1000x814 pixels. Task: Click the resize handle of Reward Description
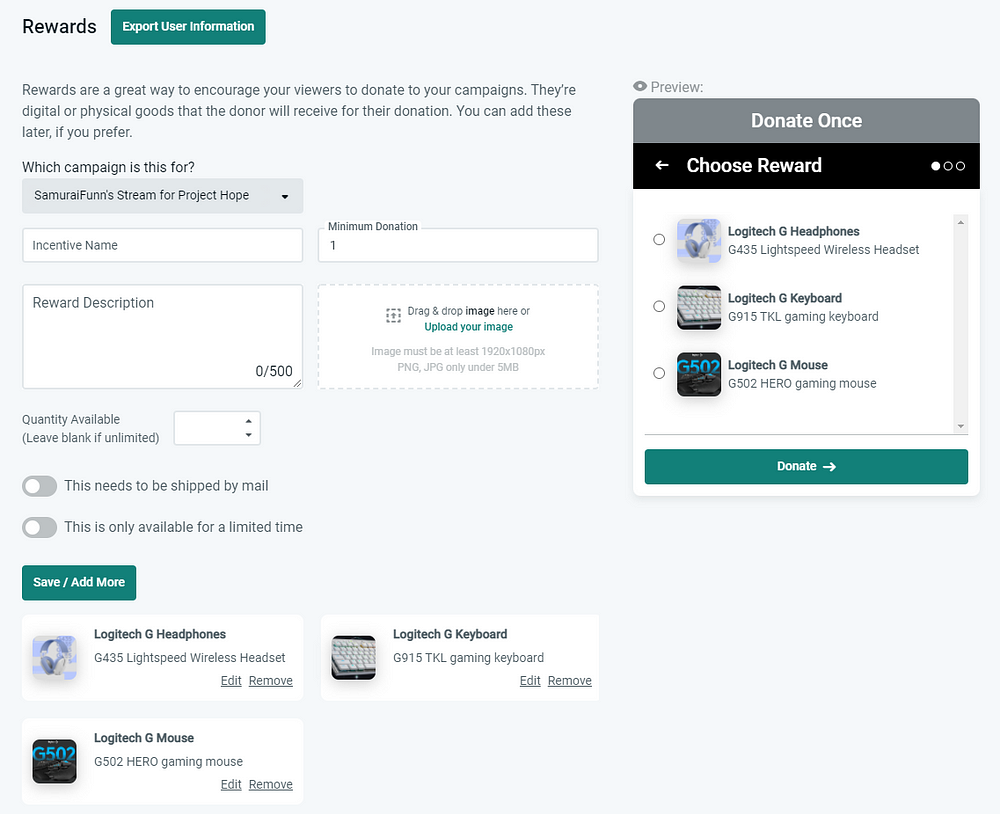(298, 383)
